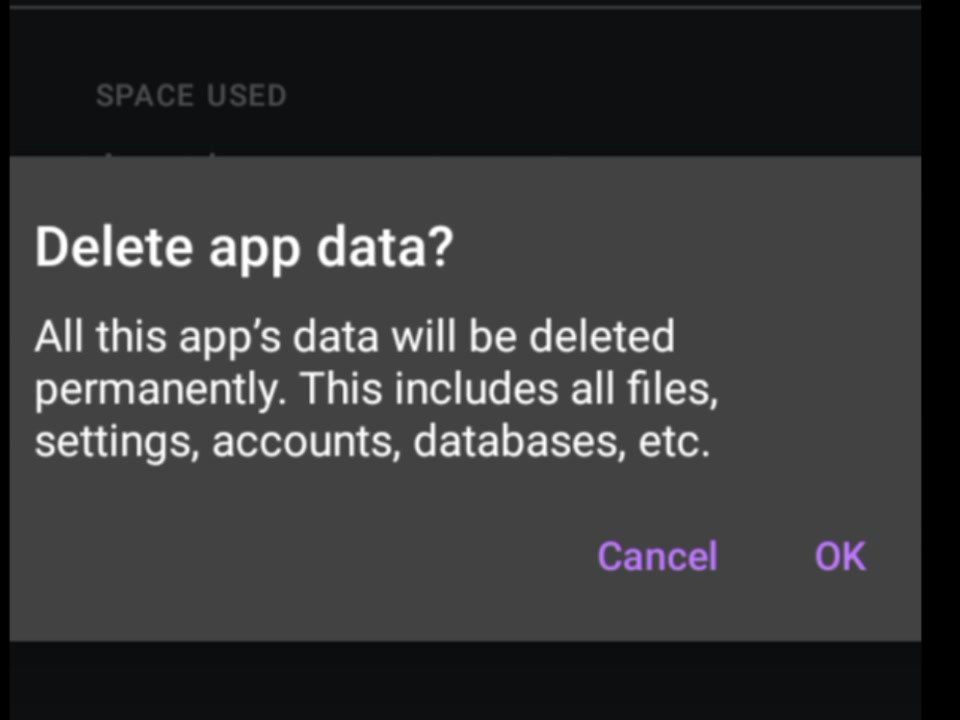Click the "SPACE USED" section header

click(x=191, y=96)
